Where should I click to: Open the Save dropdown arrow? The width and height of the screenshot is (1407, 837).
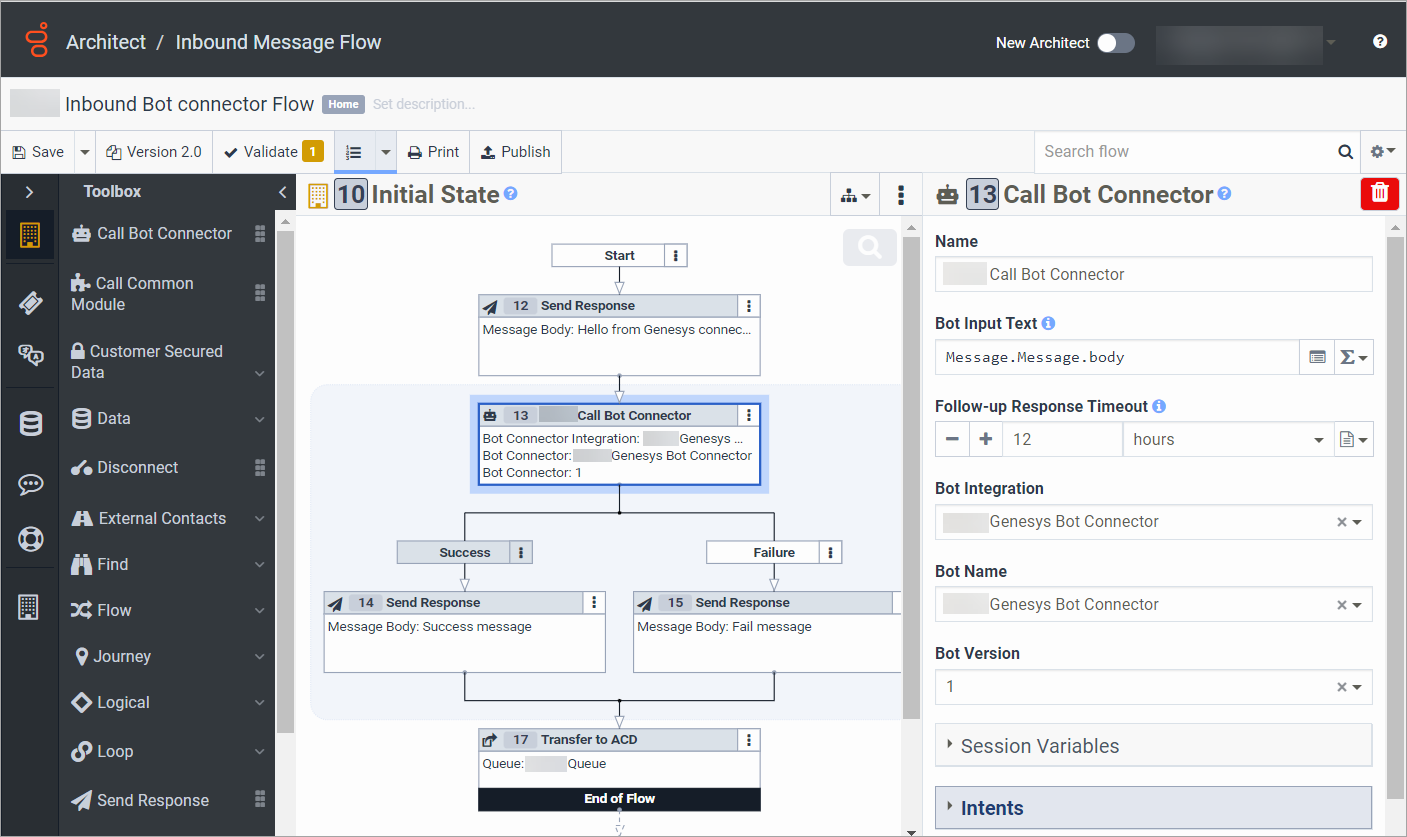click(x=85, y=152)
